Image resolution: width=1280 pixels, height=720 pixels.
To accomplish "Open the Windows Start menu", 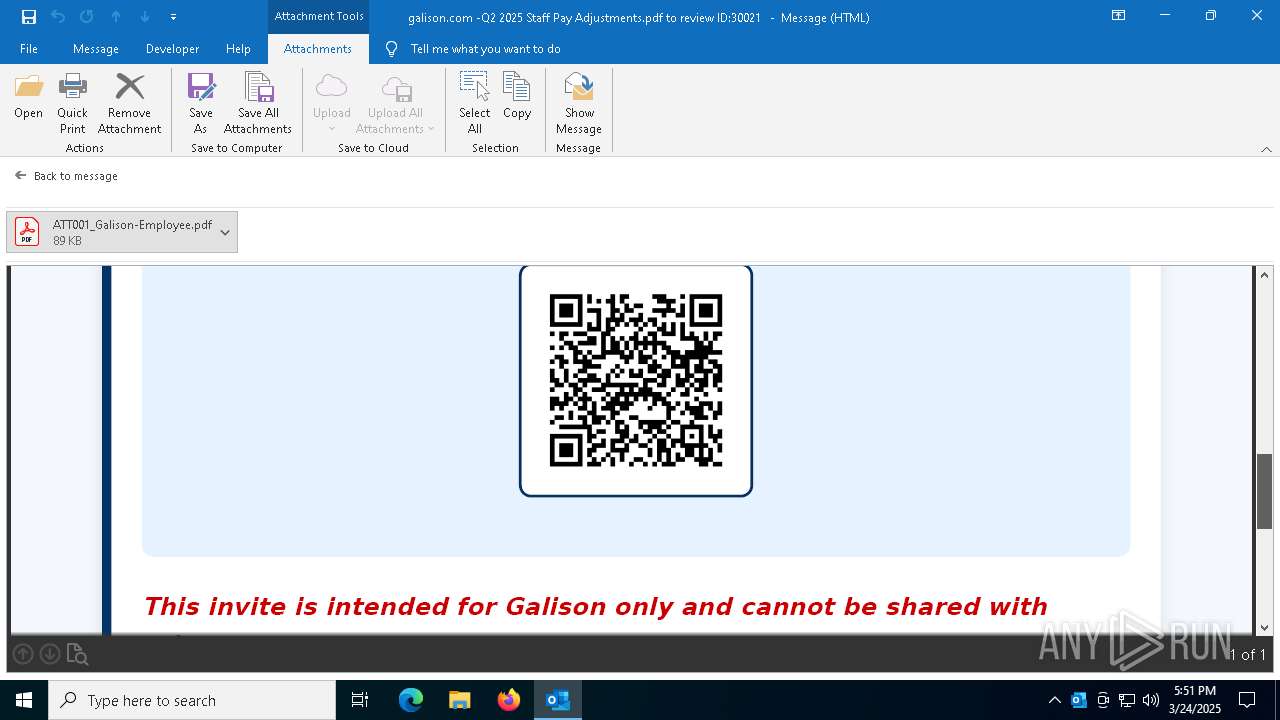I will tap(24, 700).
